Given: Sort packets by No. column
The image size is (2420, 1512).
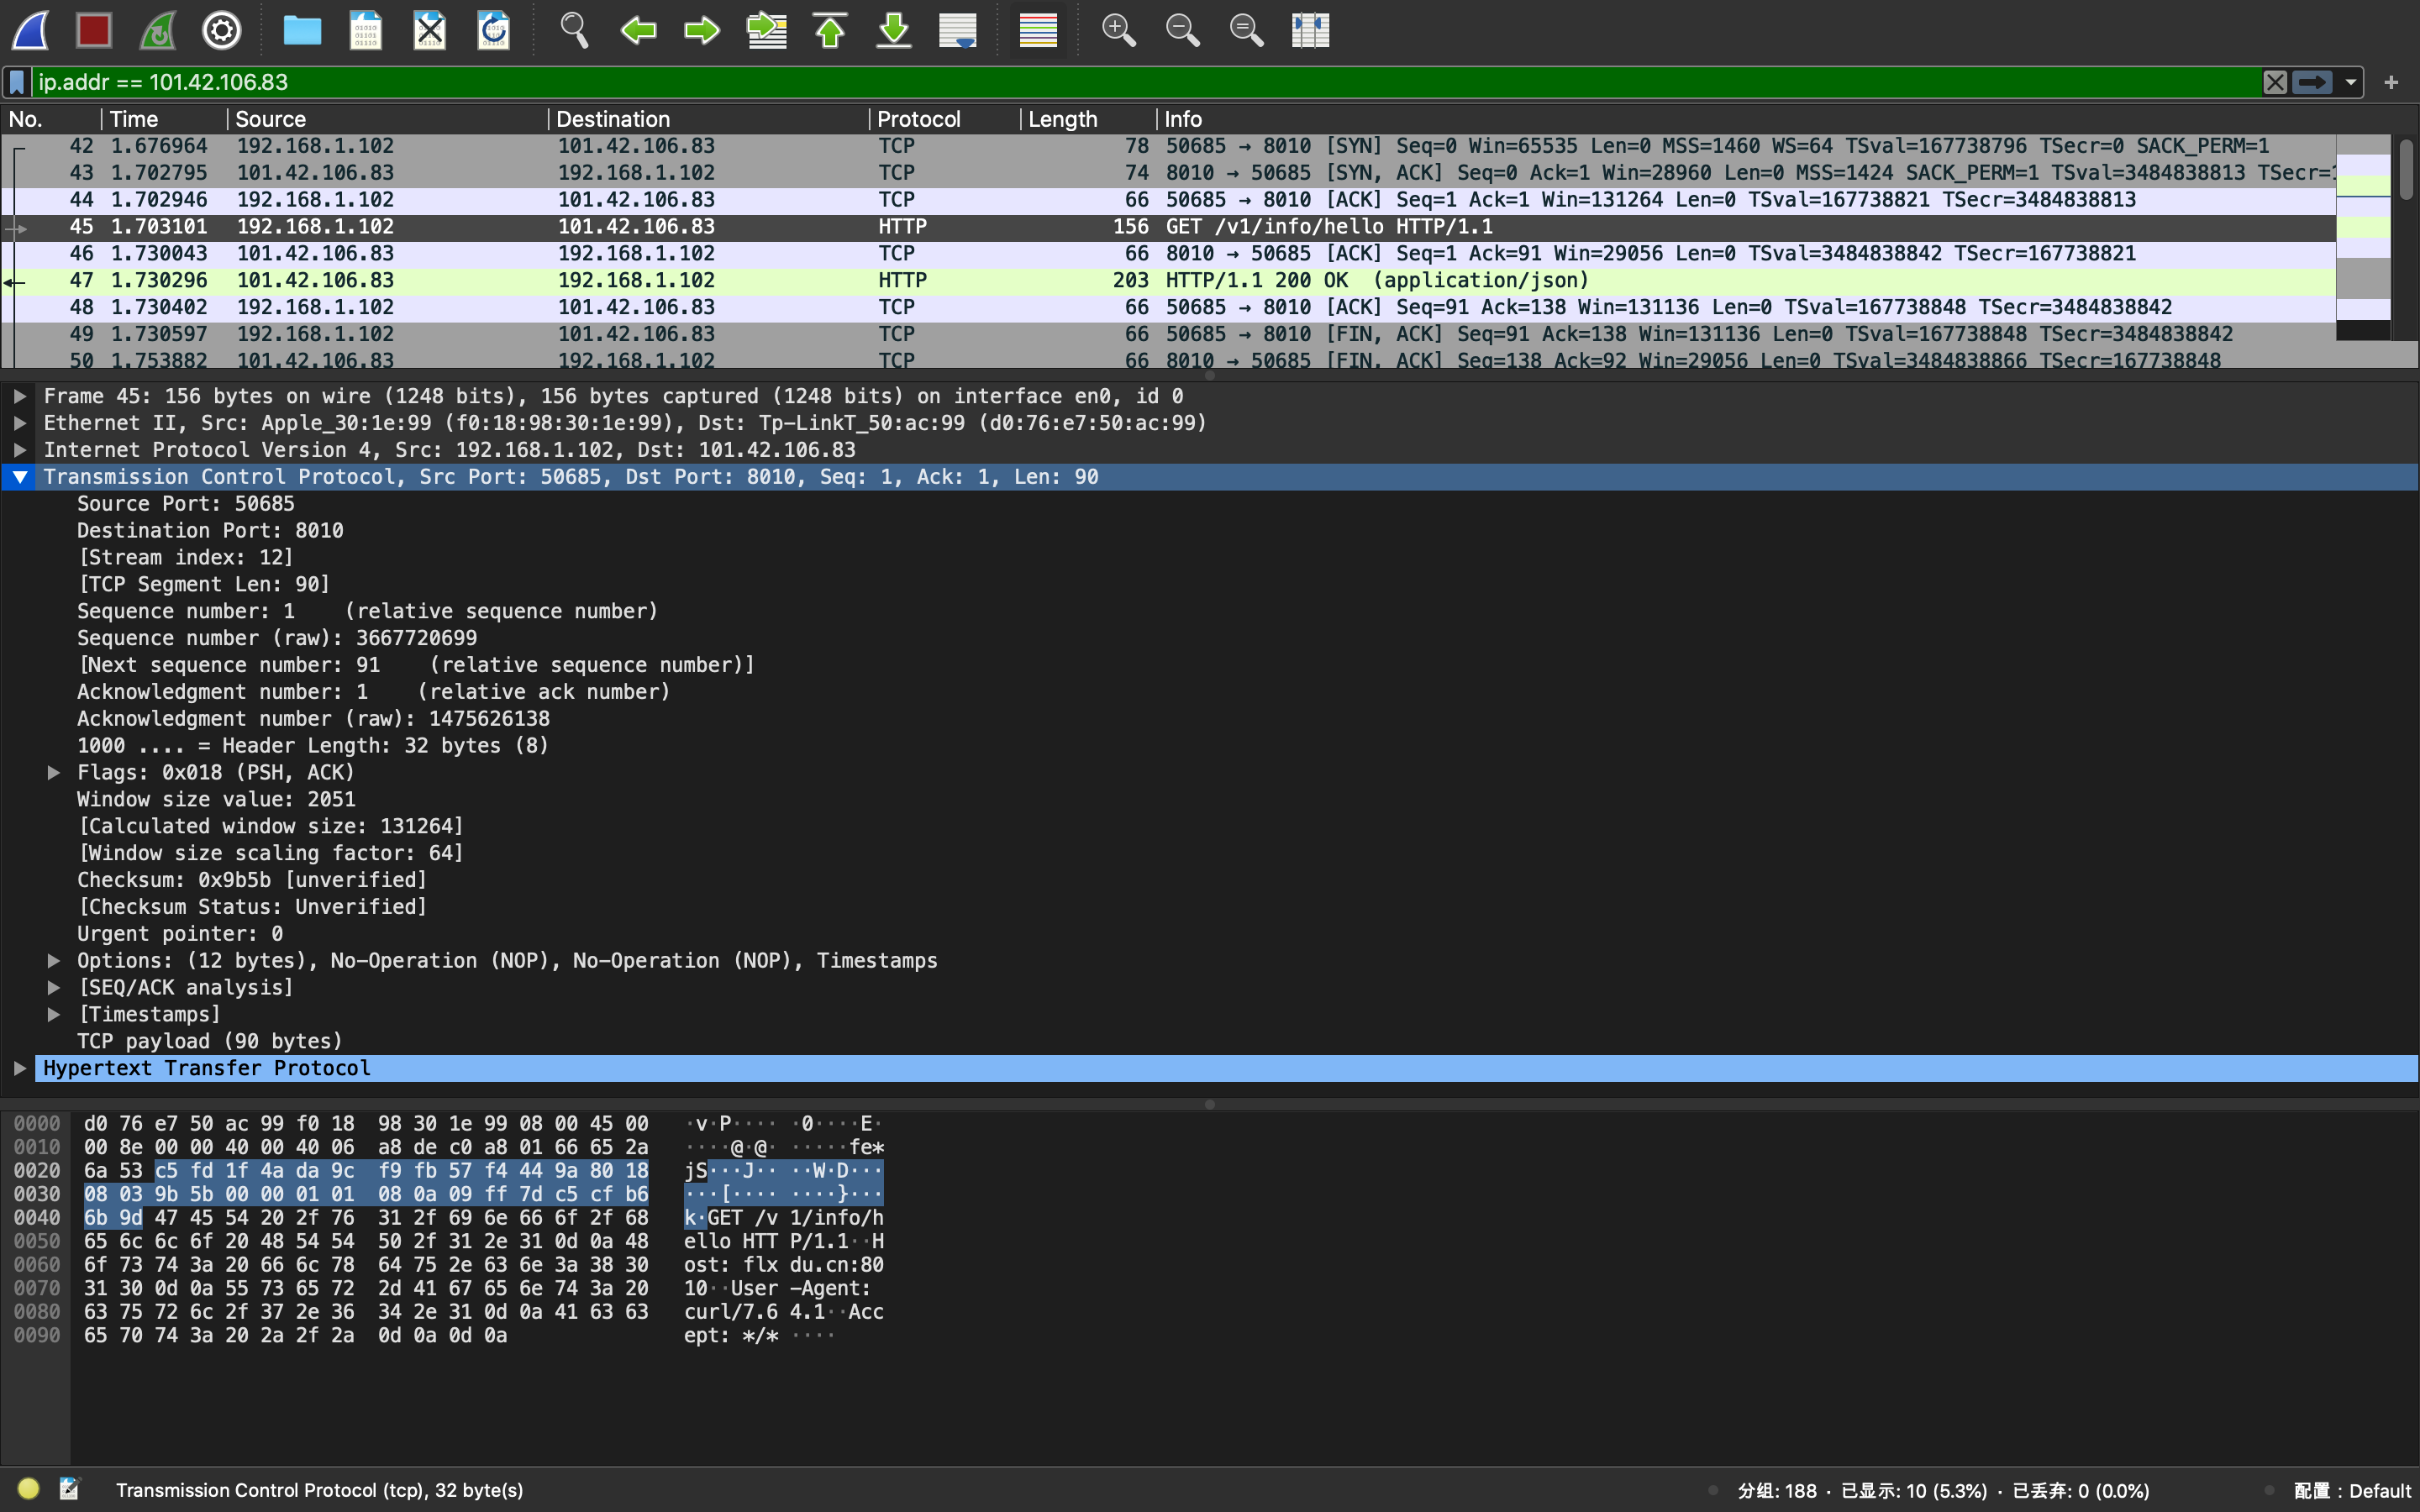Looking at the screenshot, I should pyautogui.click(x=50, y=119).
